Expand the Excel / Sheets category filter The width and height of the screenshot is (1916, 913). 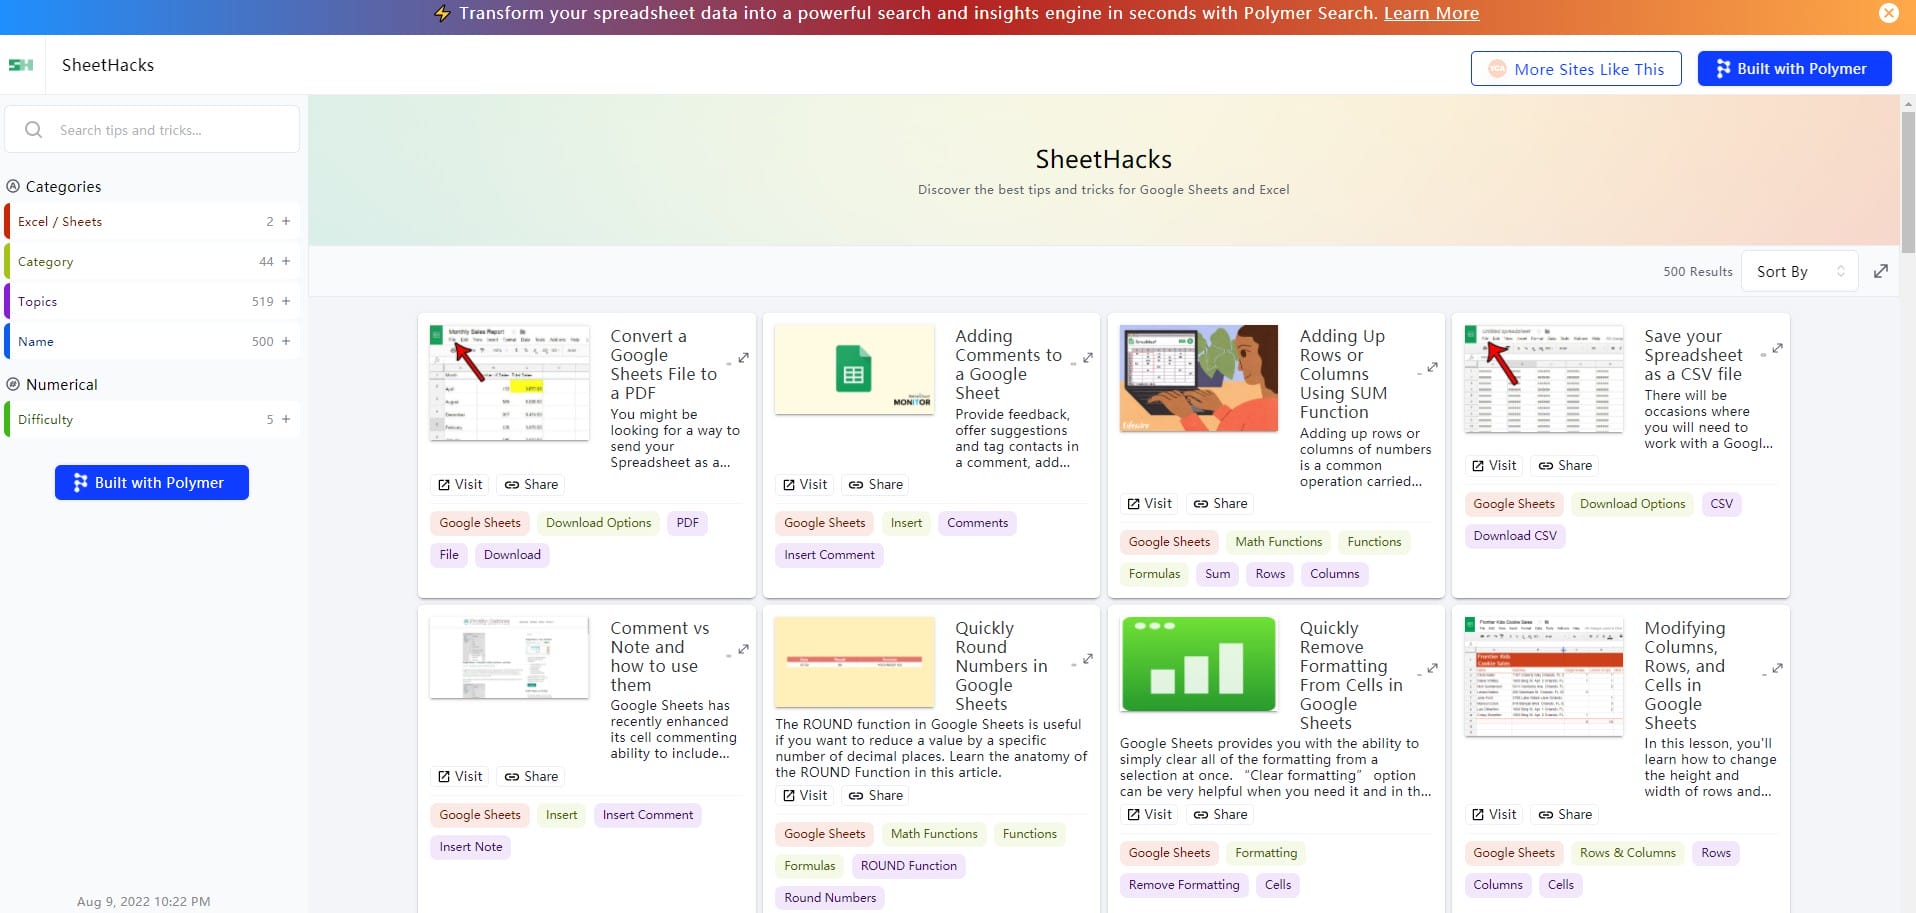tap(286, 222)
